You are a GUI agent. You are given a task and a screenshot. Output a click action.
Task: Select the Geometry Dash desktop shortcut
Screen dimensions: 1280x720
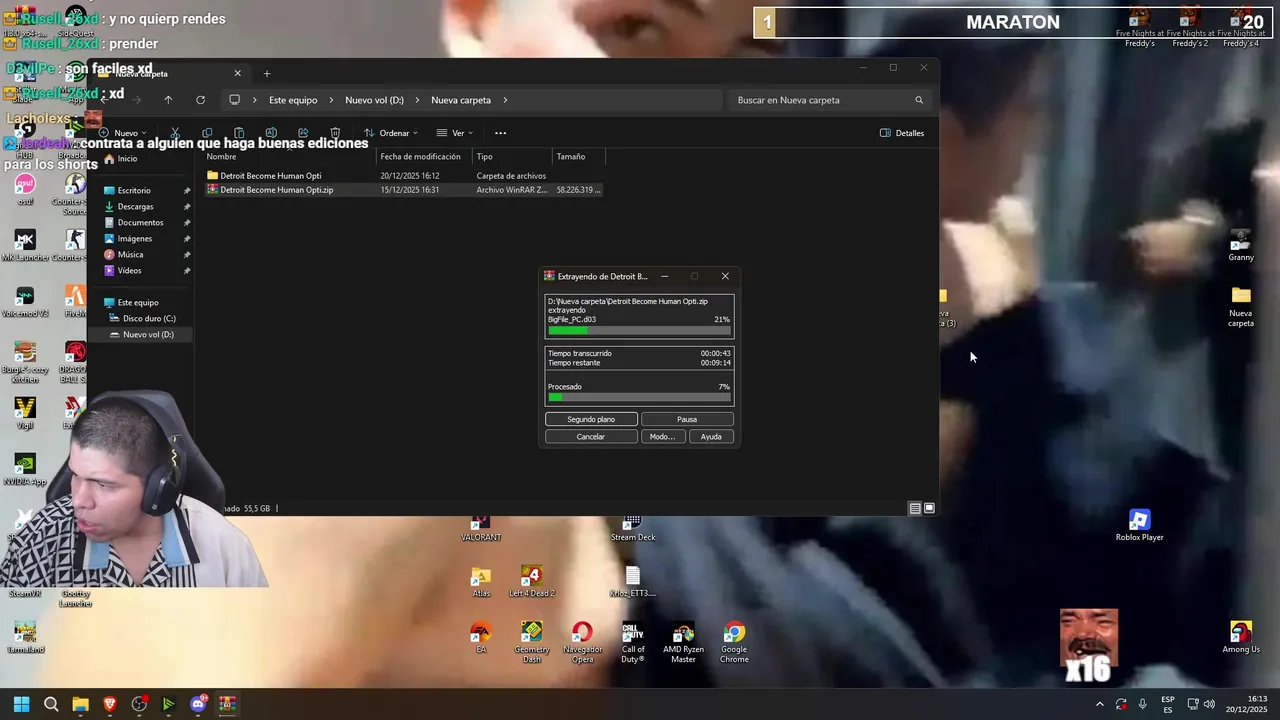[x=532, y=642]
